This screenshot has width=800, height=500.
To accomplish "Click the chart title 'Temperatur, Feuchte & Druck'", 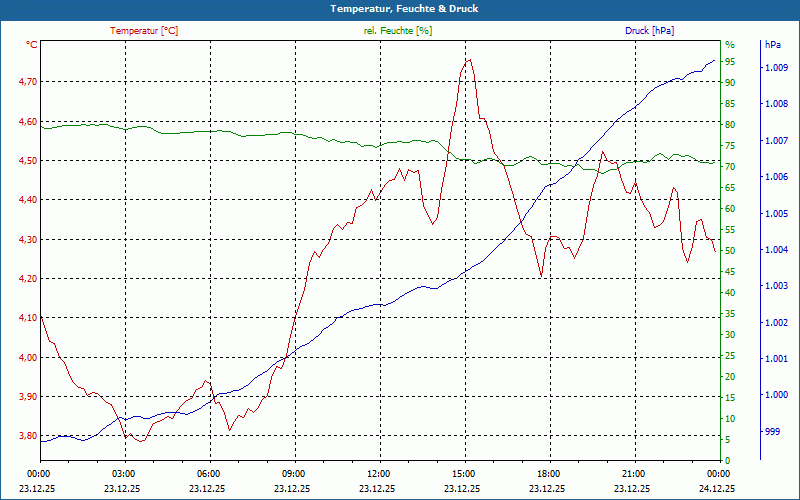I will click(x=404, y=9).
